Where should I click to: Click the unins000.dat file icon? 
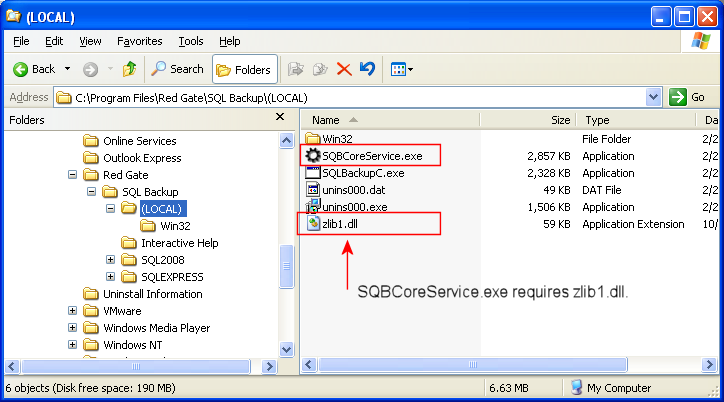(x=312, y=190)
